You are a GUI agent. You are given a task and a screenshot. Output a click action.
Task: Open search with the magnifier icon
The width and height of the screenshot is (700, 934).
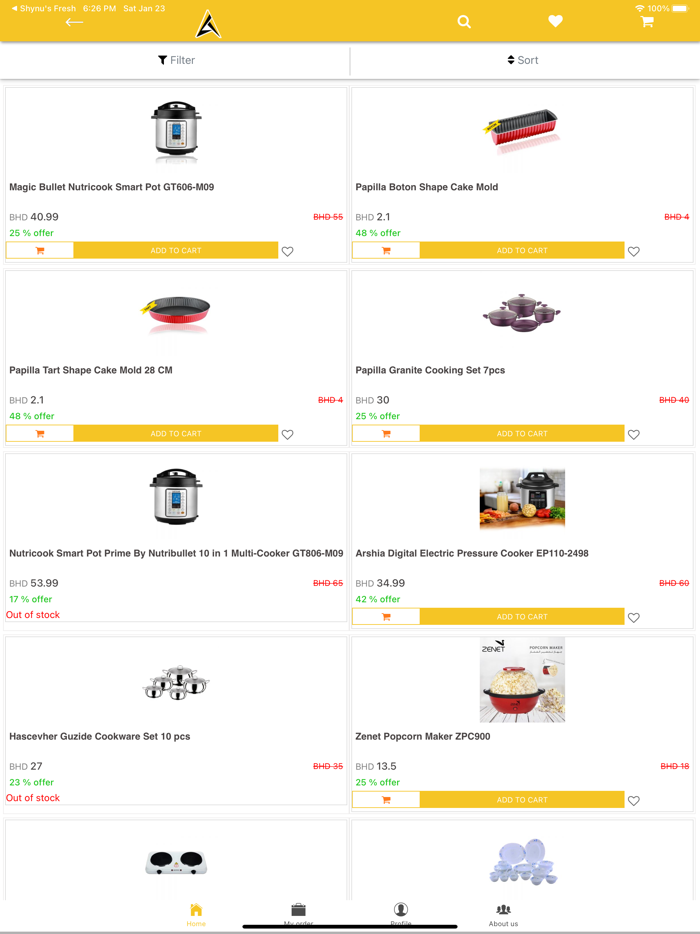coord(464,22)
